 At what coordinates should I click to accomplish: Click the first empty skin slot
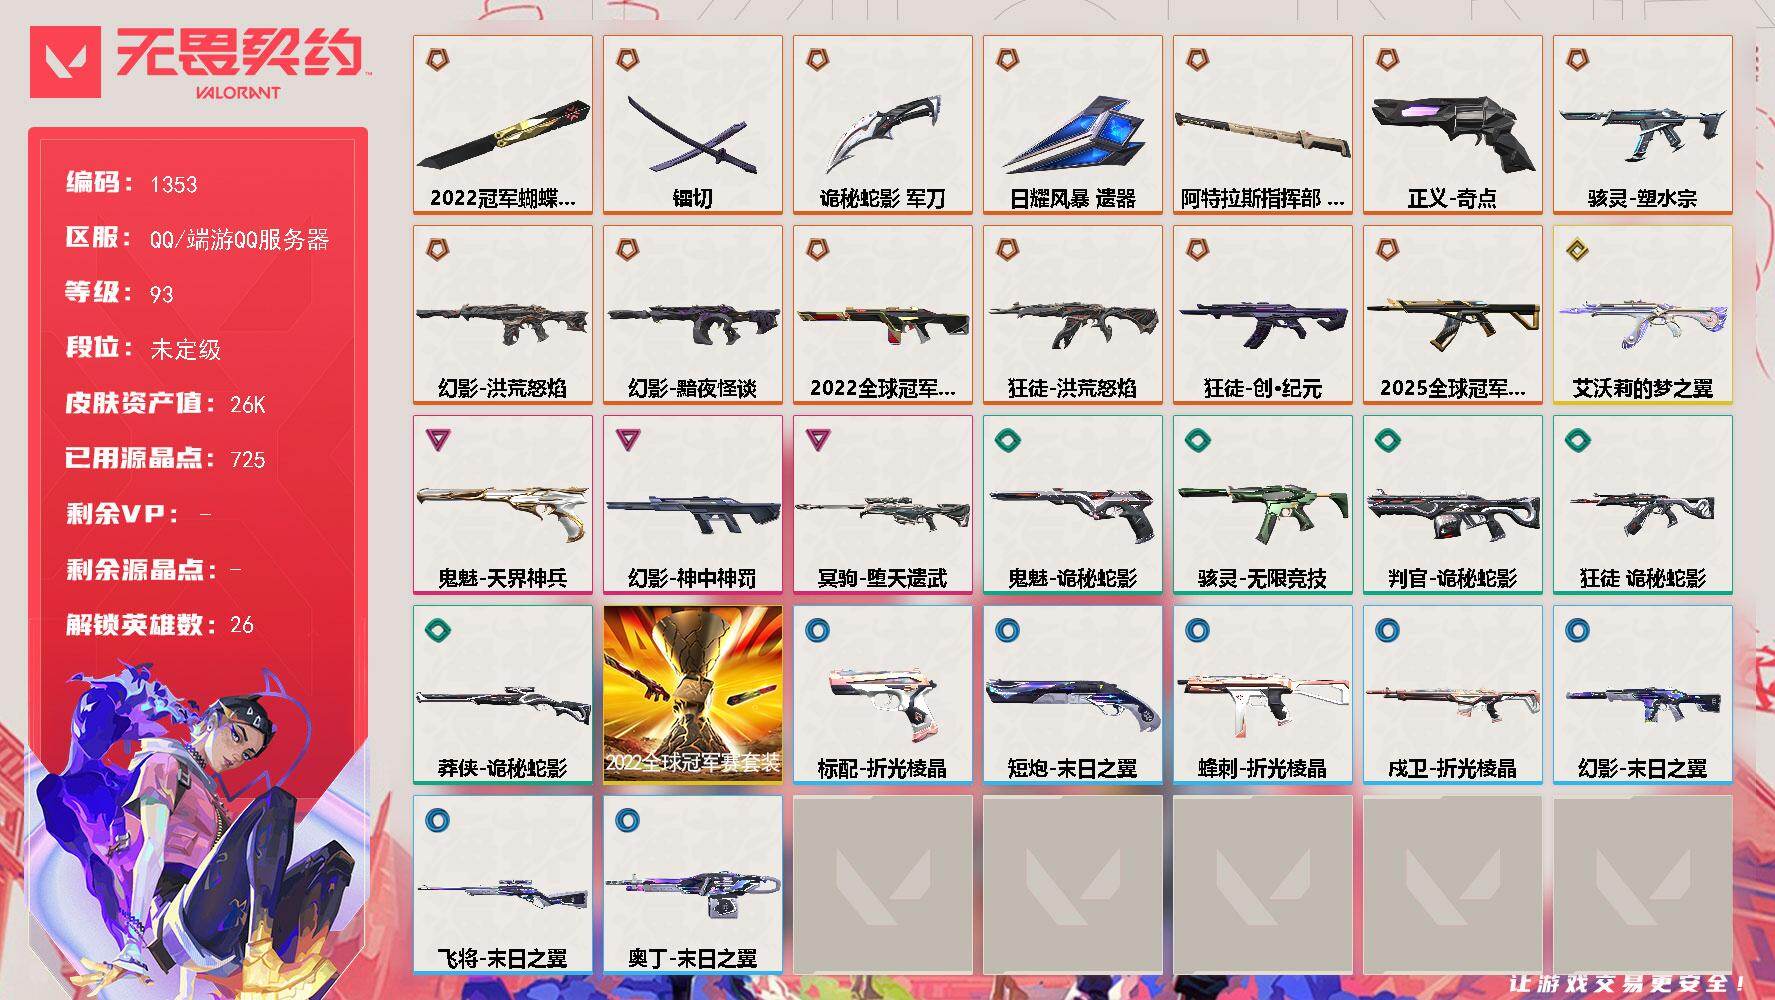(883, 885)
